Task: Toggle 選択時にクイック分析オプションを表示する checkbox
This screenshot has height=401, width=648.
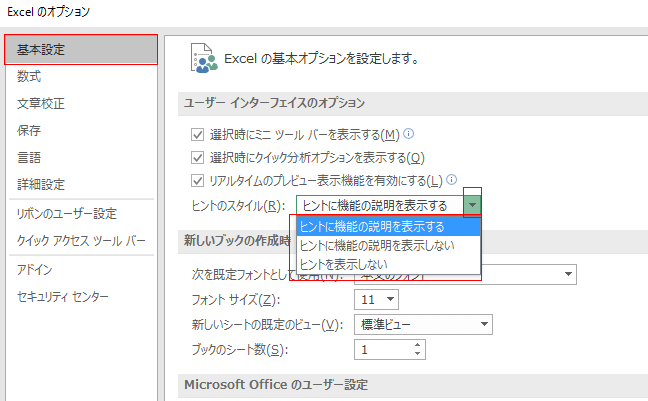Action: click(198, 158)
